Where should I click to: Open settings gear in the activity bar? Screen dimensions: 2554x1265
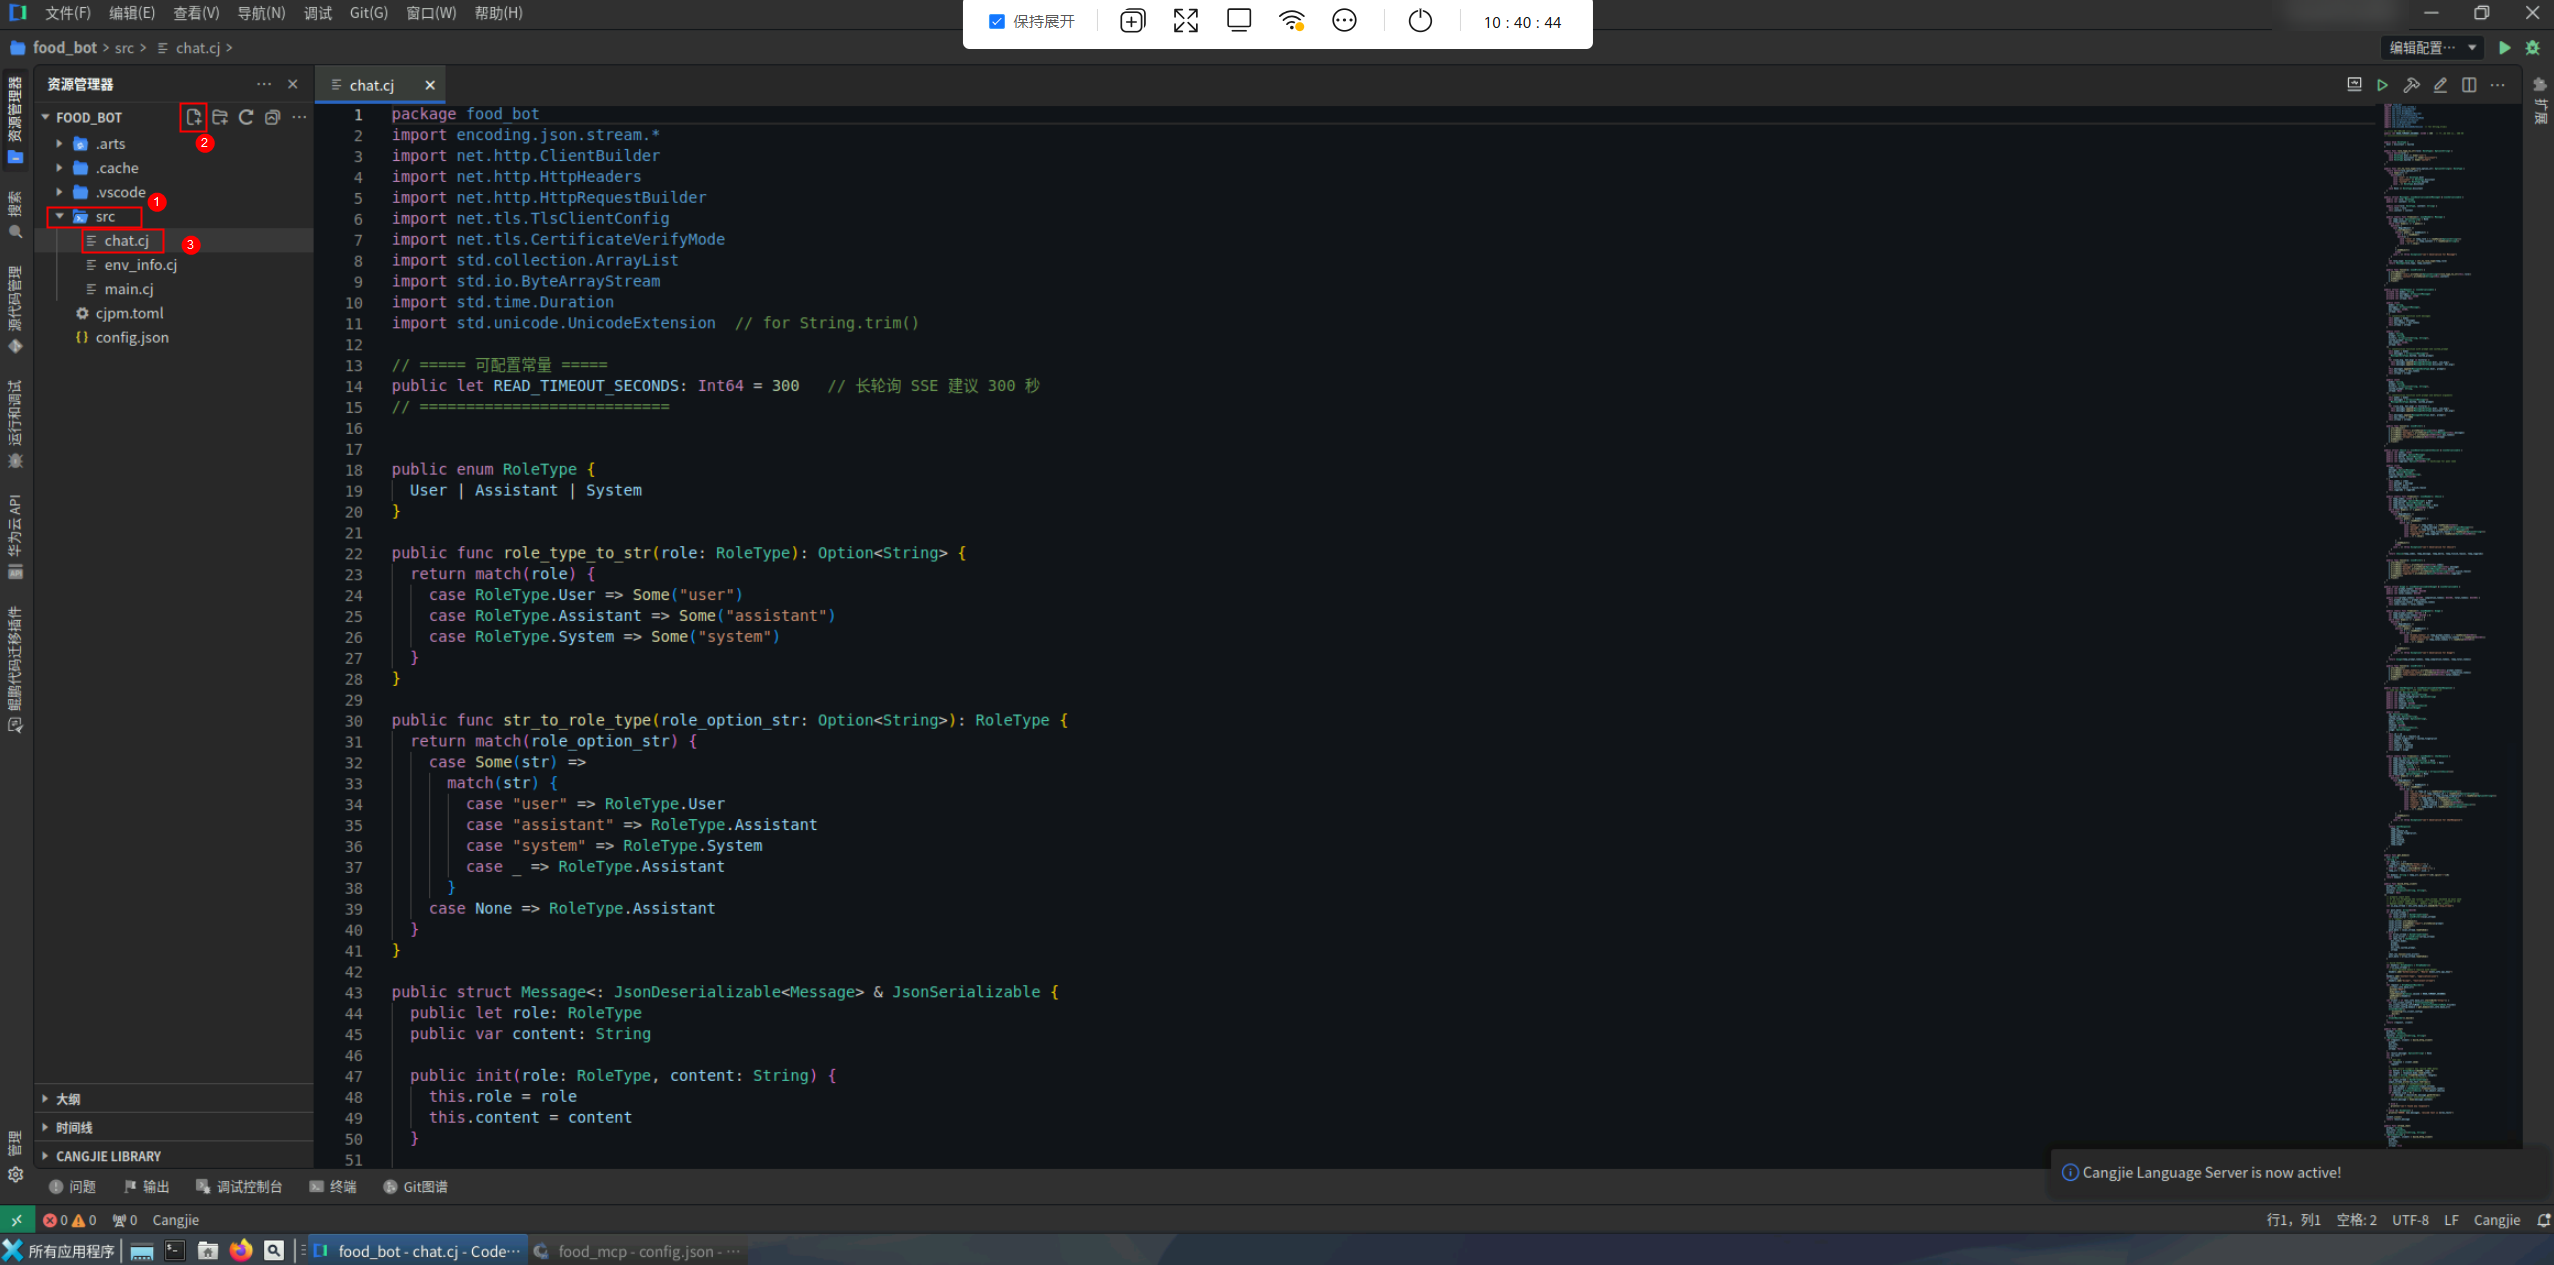point(15,1175)
